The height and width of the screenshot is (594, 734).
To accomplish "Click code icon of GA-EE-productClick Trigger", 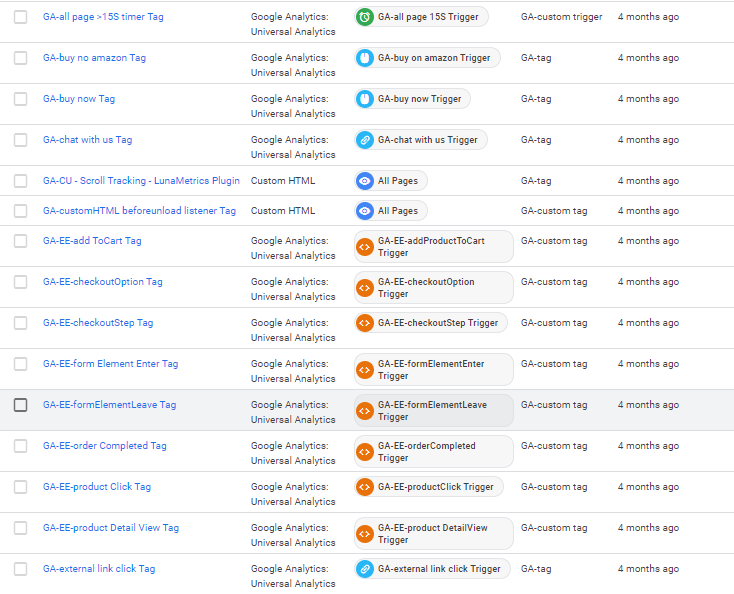I will coord(365,487).
